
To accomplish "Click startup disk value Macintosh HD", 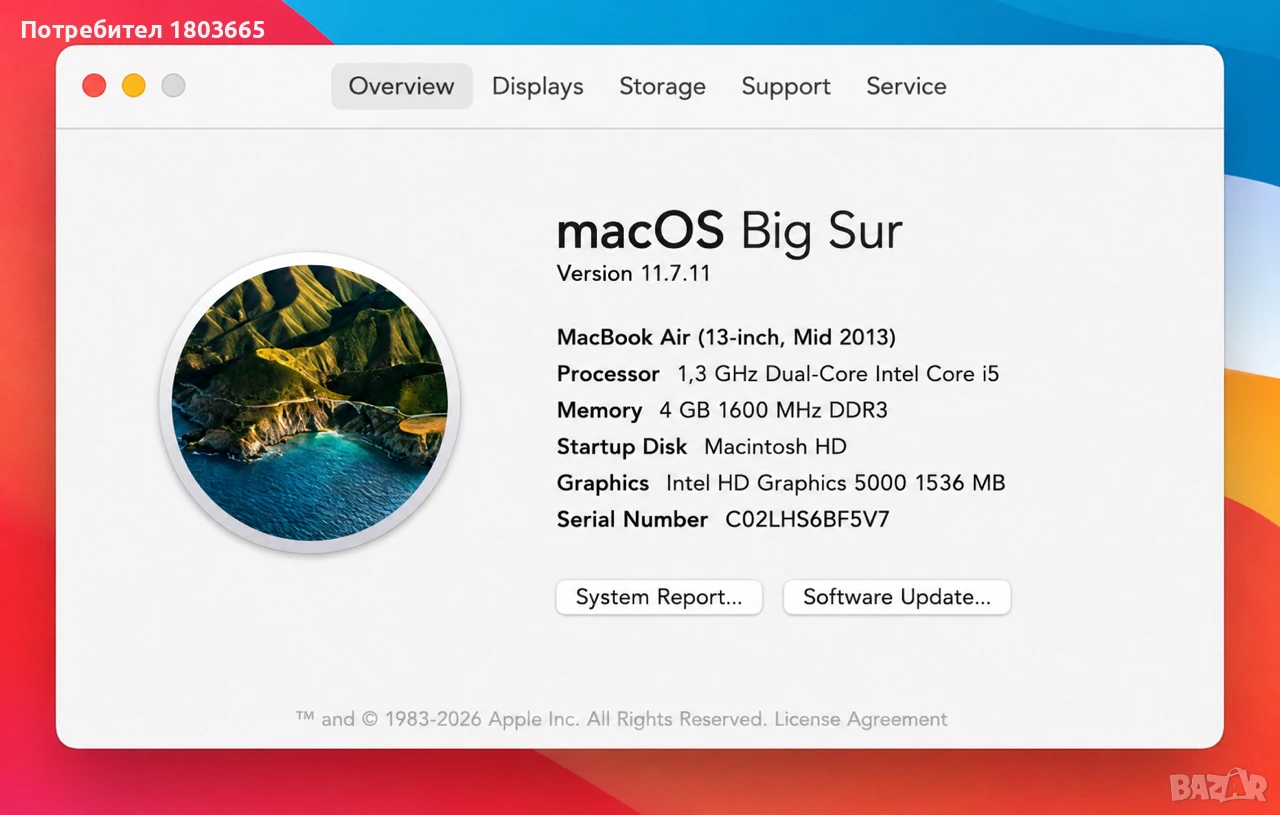I will 775,446.
